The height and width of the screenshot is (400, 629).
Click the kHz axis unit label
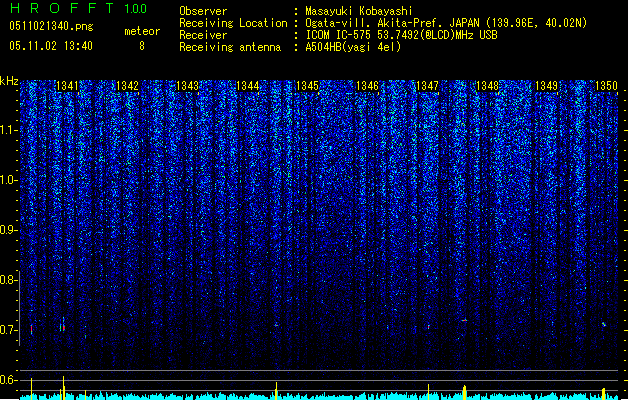click(9, 81)
